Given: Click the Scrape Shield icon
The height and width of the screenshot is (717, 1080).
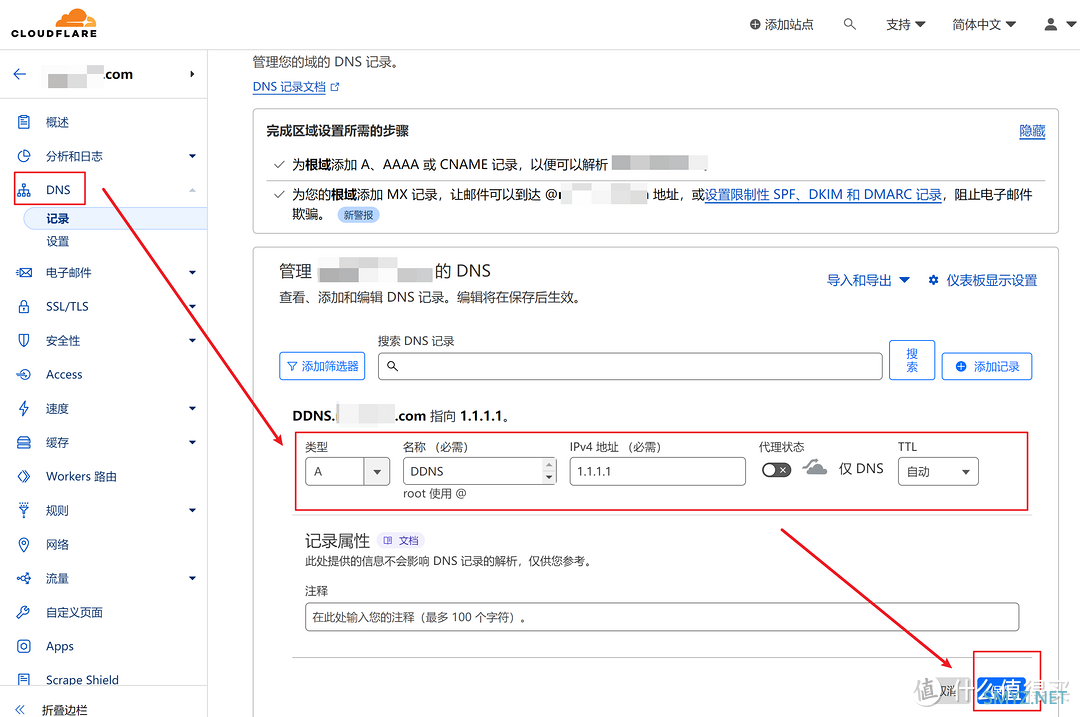Looking at the screenshot, I should click(x=24, y=680).
